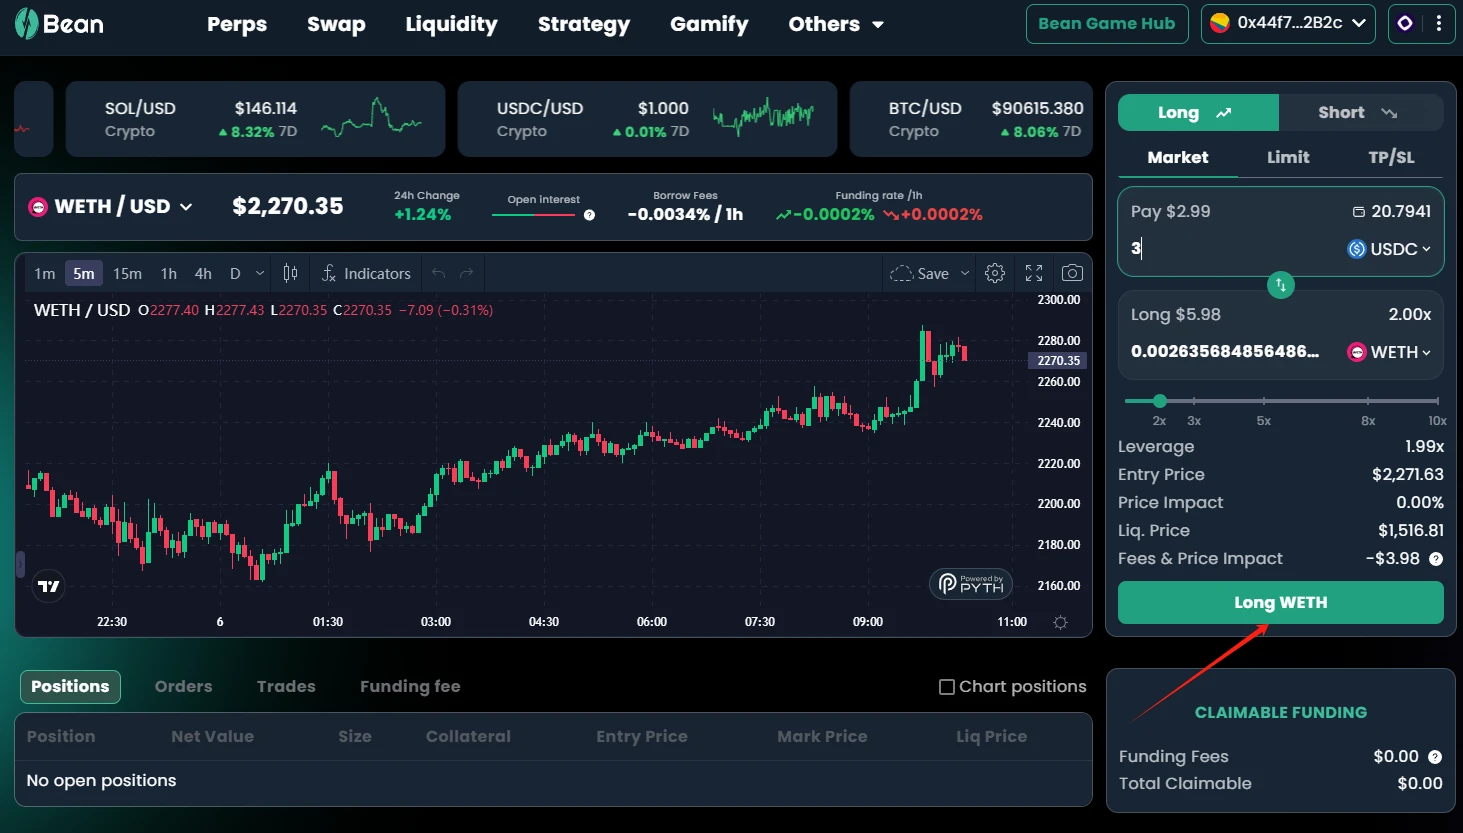Click the Long WETH button
Image resolution: width=1463 pixels, height=833 pixels.
1280,603
